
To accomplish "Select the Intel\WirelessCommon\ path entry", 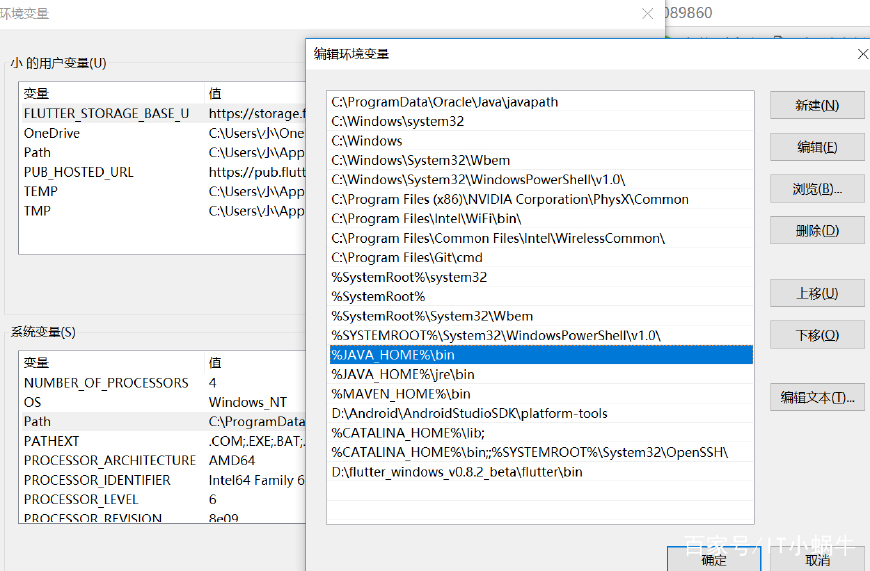I will pyautogui.click(x=541, y=238).
